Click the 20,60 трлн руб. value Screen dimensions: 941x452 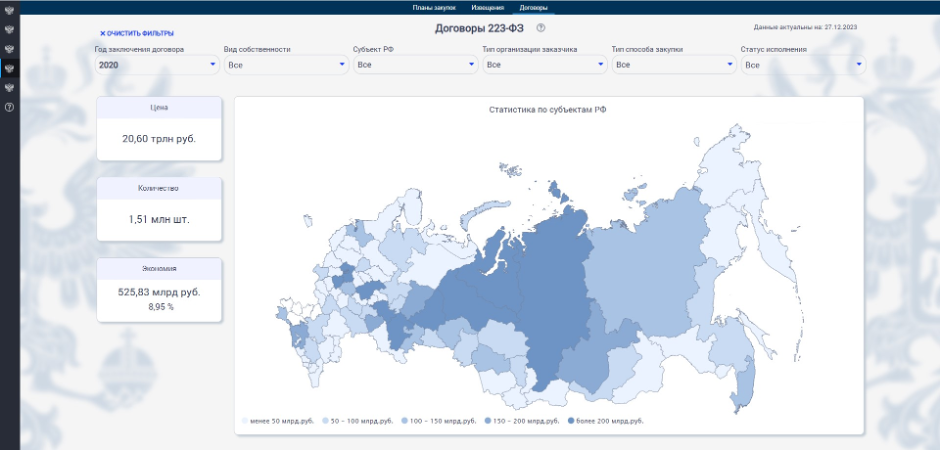click(x=159, y=139)
